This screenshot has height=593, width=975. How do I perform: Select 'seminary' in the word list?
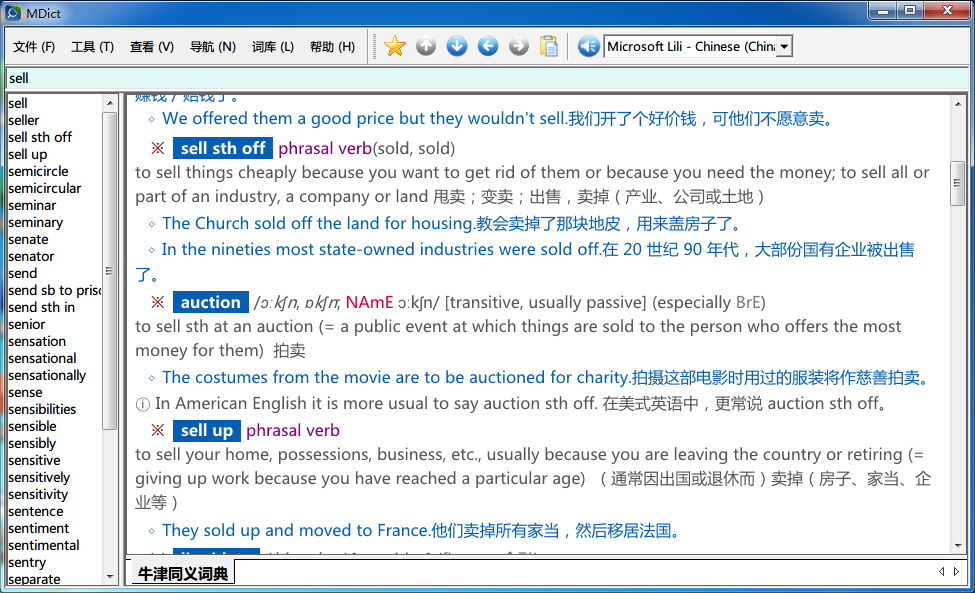click(35, 222)
